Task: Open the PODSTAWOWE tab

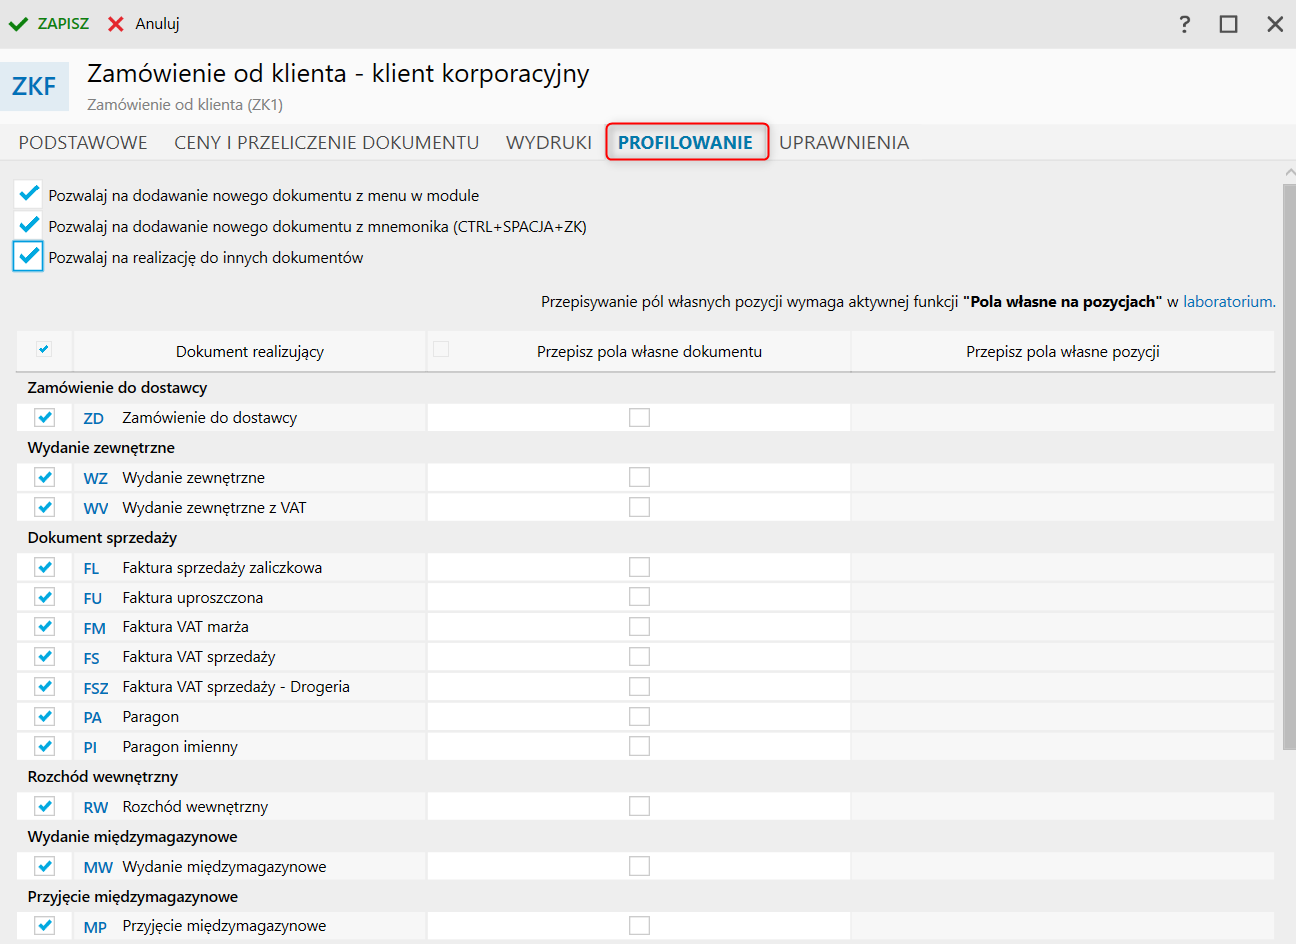Action: (83, 143)
